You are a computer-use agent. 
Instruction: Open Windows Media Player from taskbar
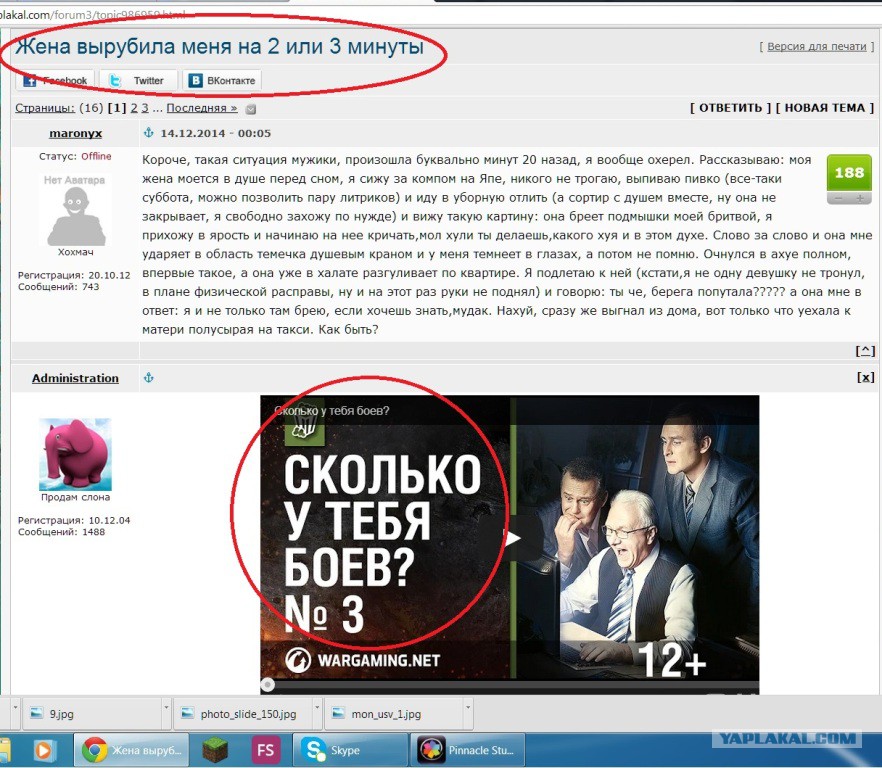point(43,750)
